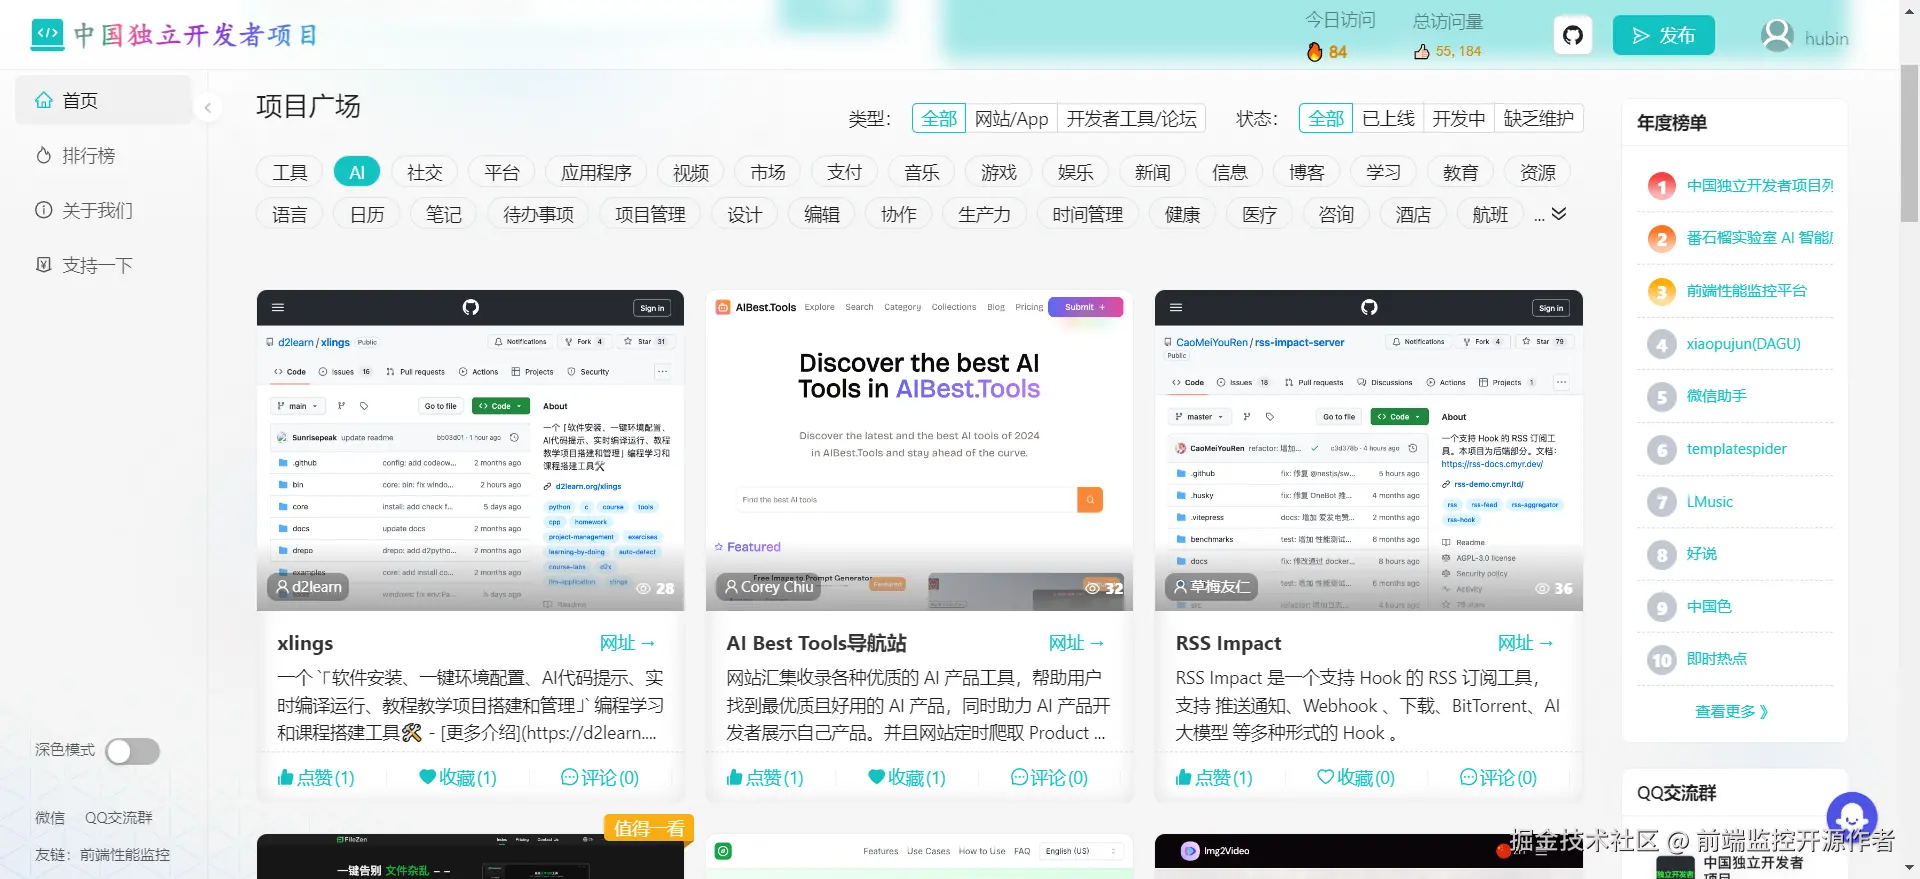The image size is (1920, 879).
Task: Click the d2learn author badge
Action: 309,587
